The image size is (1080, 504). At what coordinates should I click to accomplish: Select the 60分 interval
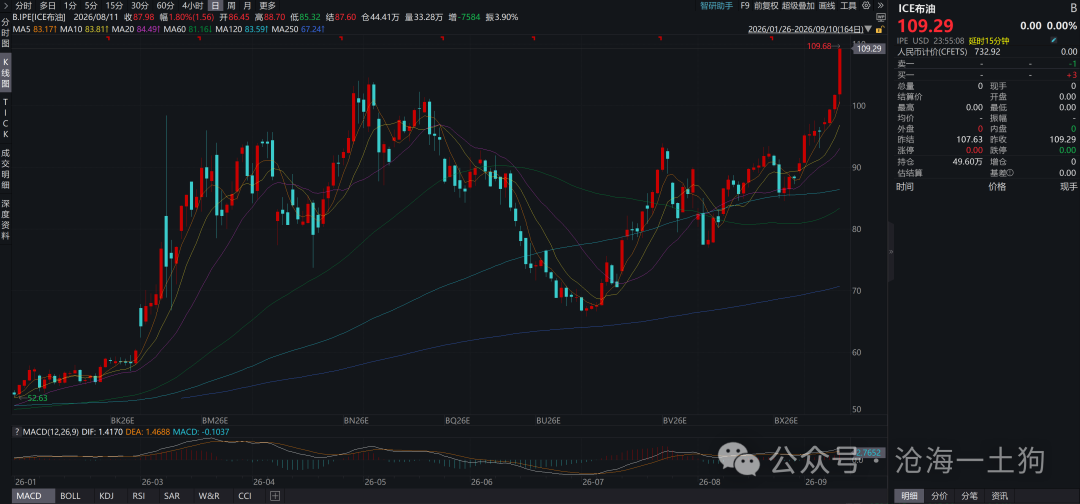pyautogui.click(x=165, y=6)
